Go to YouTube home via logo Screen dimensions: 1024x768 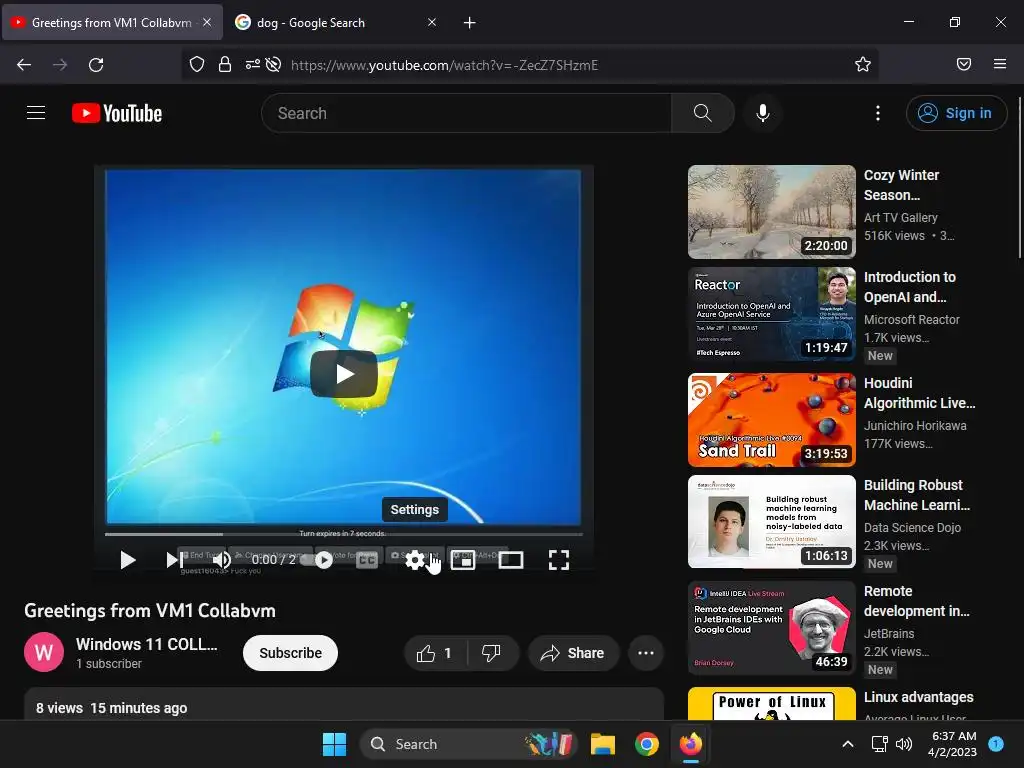(x=117, y=113)
